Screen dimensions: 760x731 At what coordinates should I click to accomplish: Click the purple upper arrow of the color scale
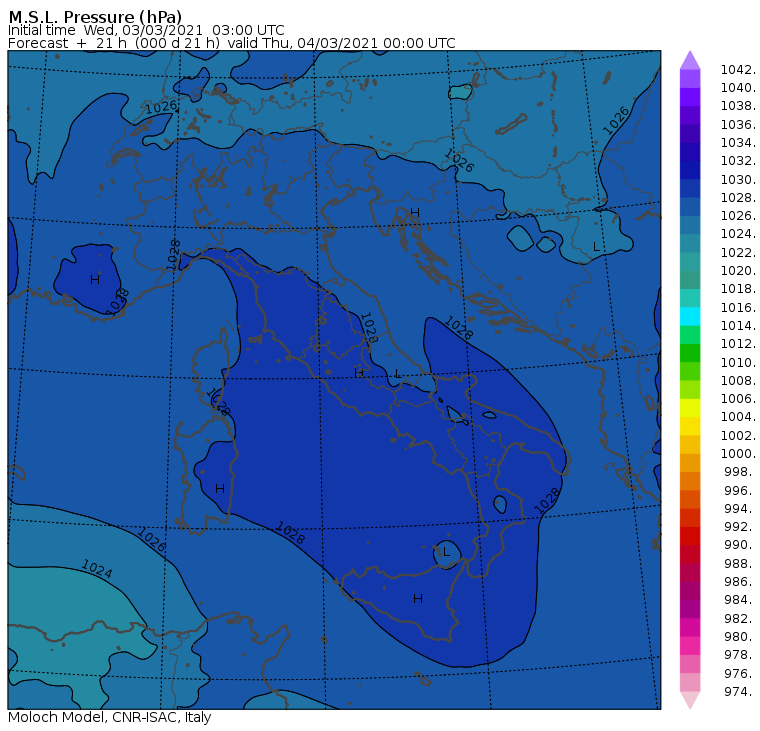pos(690,60)
